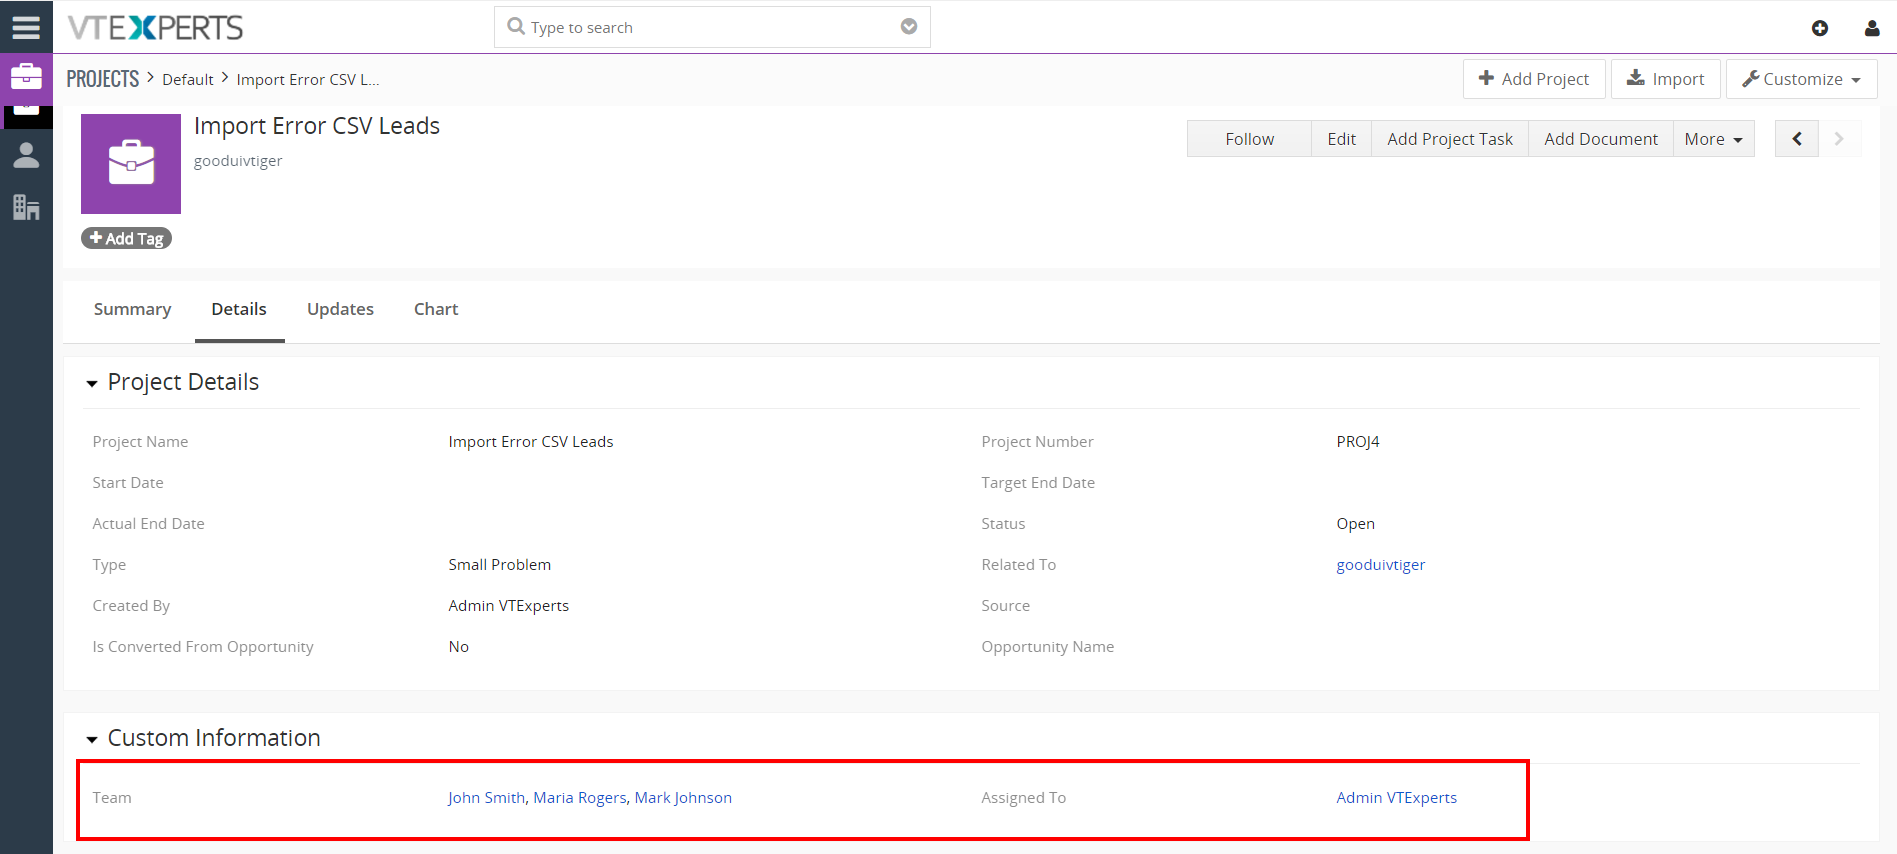The image size is (1897, 854).
Task: Open the More dropdown menu
Action: point(1713,139)
